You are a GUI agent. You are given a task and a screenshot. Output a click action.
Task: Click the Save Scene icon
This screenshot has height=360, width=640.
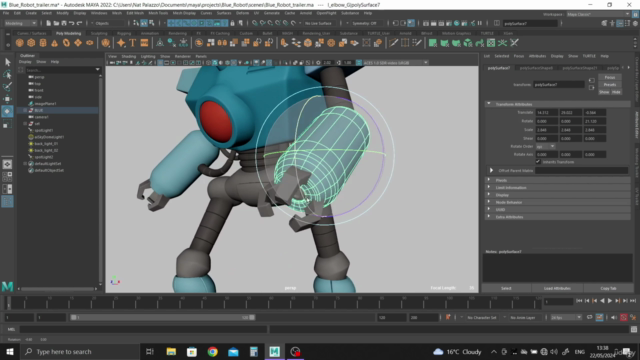[64, 23]
